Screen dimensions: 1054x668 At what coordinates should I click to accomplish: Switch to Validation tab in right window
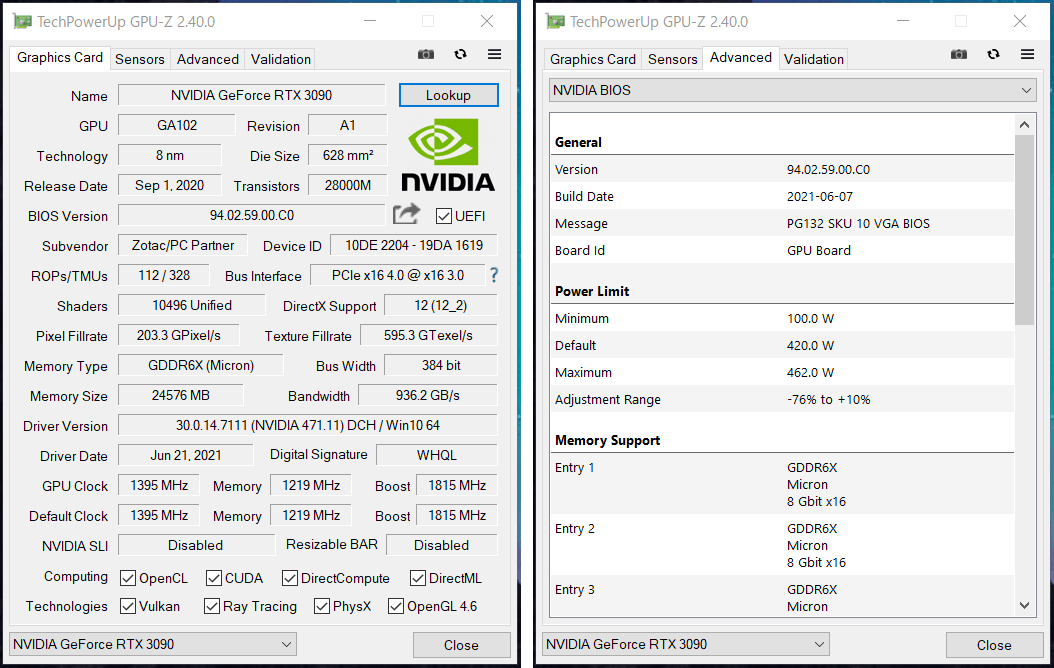point(814,59)
